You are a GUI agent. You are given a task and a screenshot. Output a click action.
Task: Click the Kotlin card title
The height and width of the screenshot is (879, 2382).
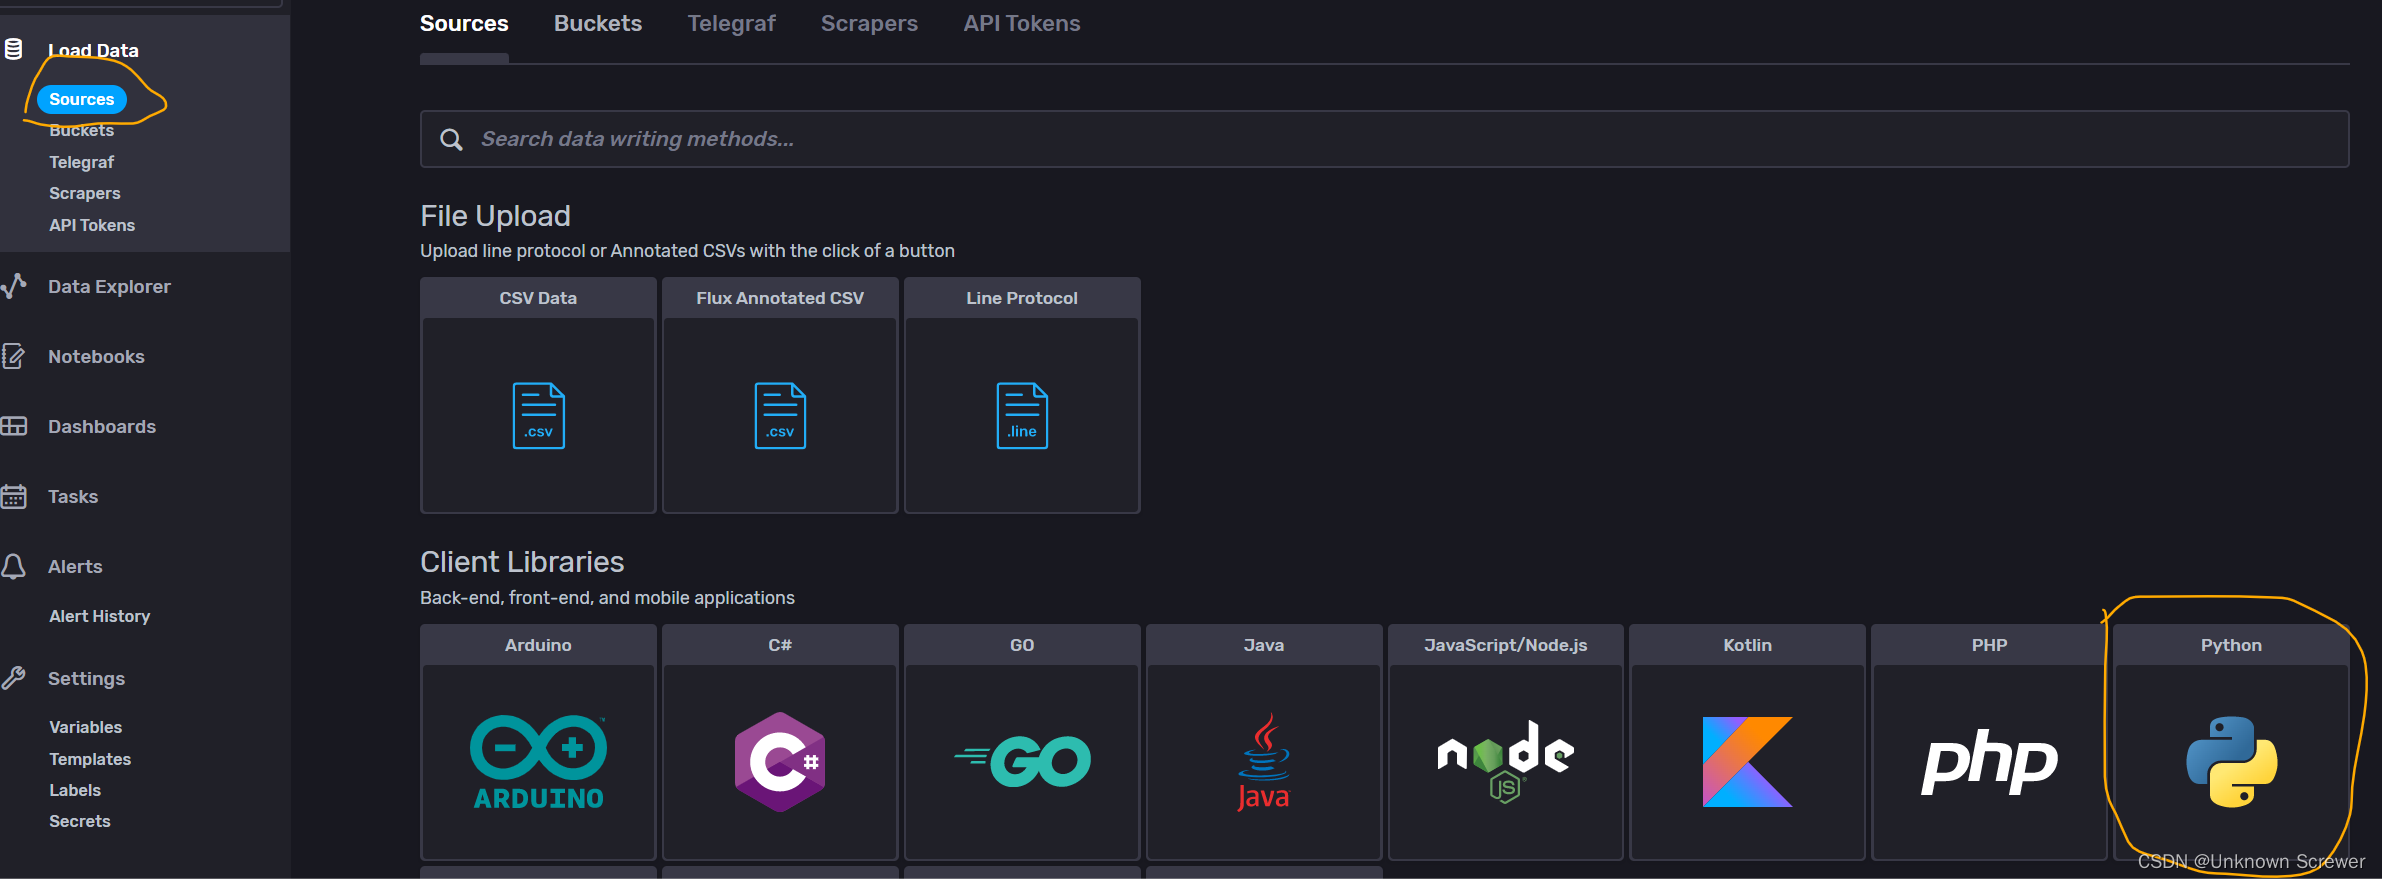[1748, 645]
